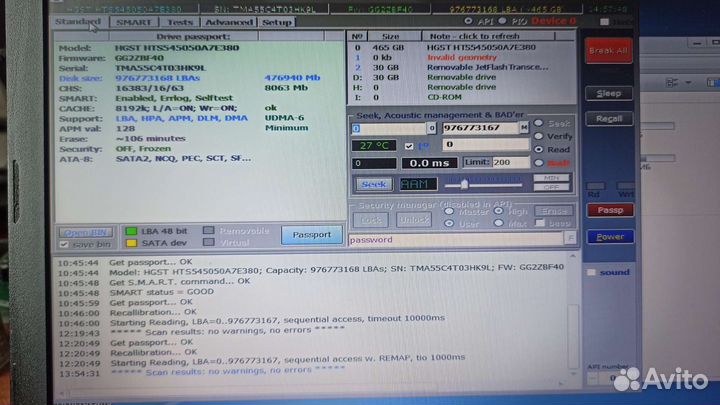Select the High security radio button
720x405 pixels.
(499, 211)
